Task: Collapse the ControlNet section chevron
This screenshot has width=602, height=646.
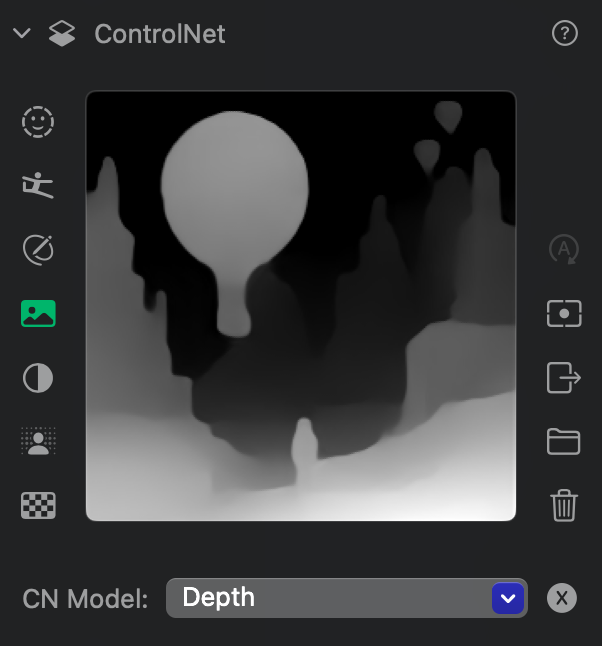Action: coord(22,33)
